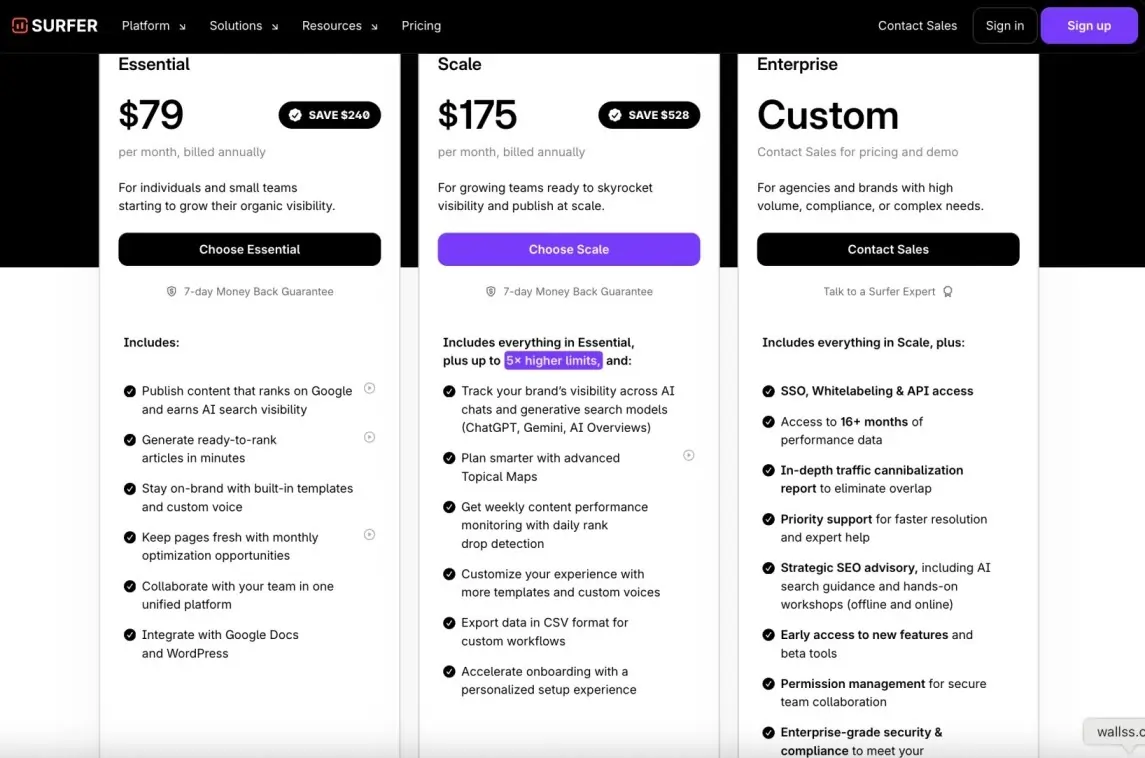This screenshot has height=758, width=1145.
Task: Click the SAVE $528 badge on the Scale plan
Action: 649,115
